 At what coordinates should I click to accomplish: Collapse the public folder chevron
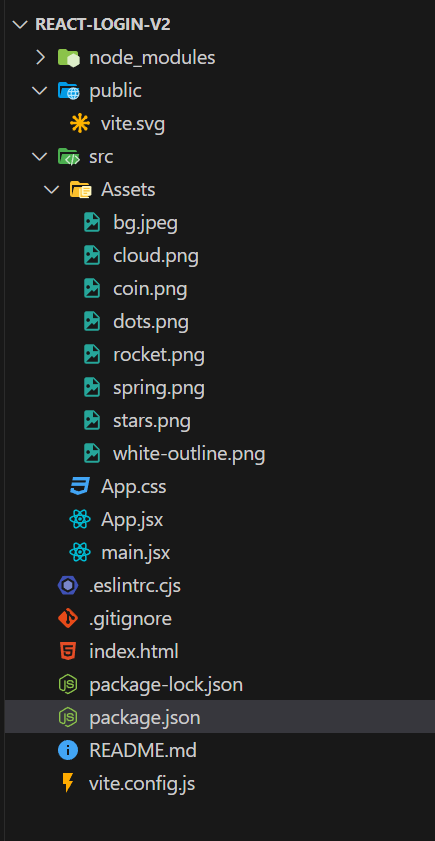(40, 91)
